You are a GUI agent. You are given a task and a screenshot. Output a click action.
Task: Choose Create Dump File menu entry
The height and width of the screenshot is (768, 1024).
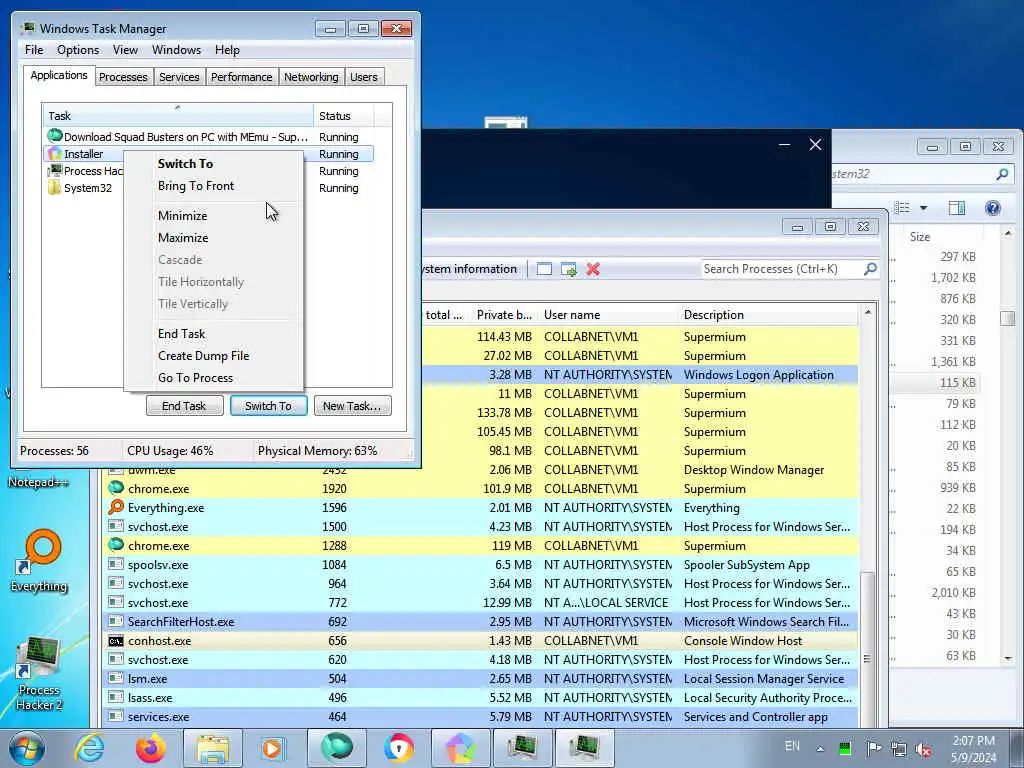click(x=204, y=356)
